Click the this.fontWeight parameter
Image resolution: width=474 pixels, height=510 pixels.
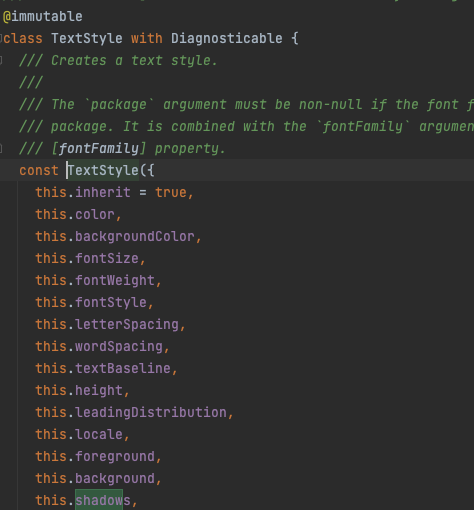point(98,280)
